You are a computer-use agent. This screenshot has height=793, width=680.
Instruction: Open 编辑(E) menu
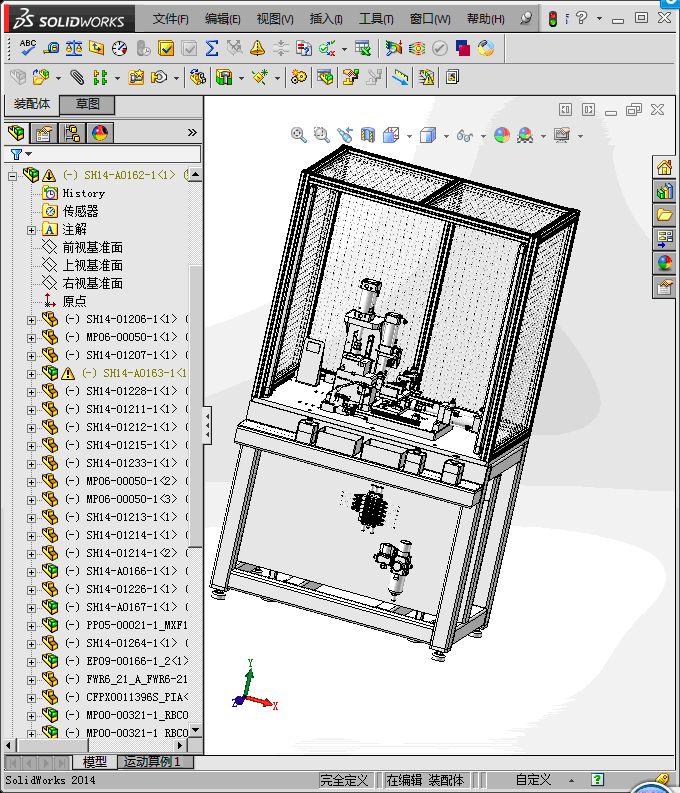pyautogui.click(x=222, y=19)
